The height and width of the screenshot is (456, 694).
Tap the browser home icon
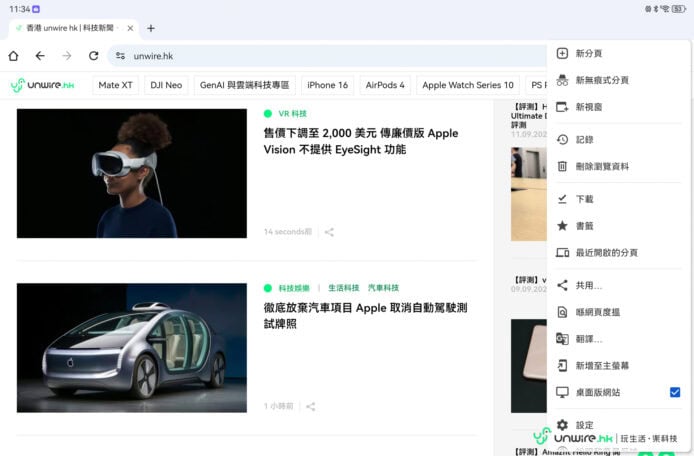[14, 56]
